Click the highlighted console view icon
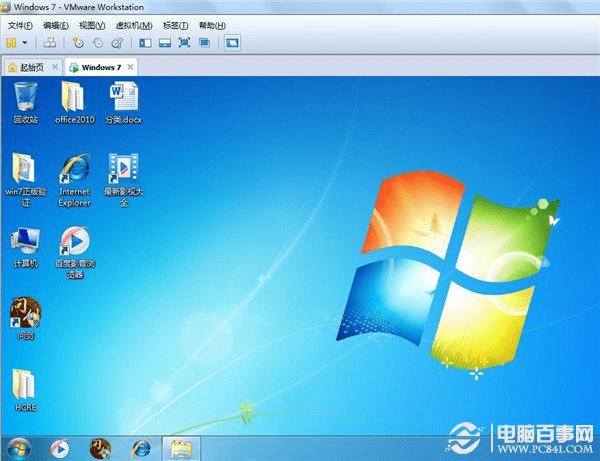 [232, 43]
